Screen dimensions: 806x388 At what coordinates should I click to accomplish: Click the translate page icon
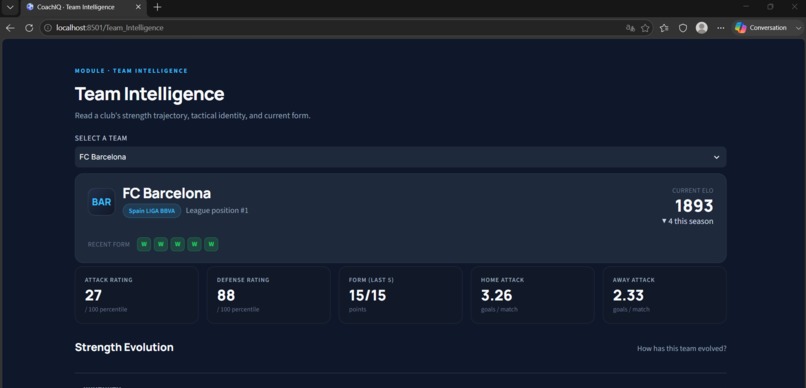coord(630,28)
